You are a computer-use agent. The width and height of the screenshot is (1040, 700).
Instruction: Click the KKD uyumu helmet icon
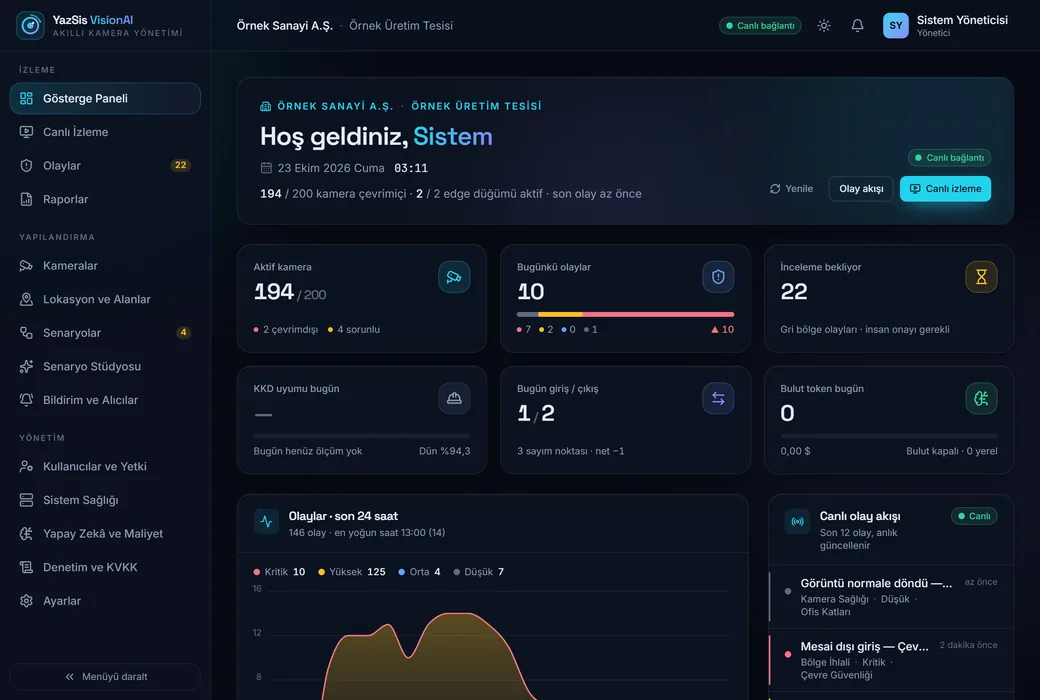point(454,398)
